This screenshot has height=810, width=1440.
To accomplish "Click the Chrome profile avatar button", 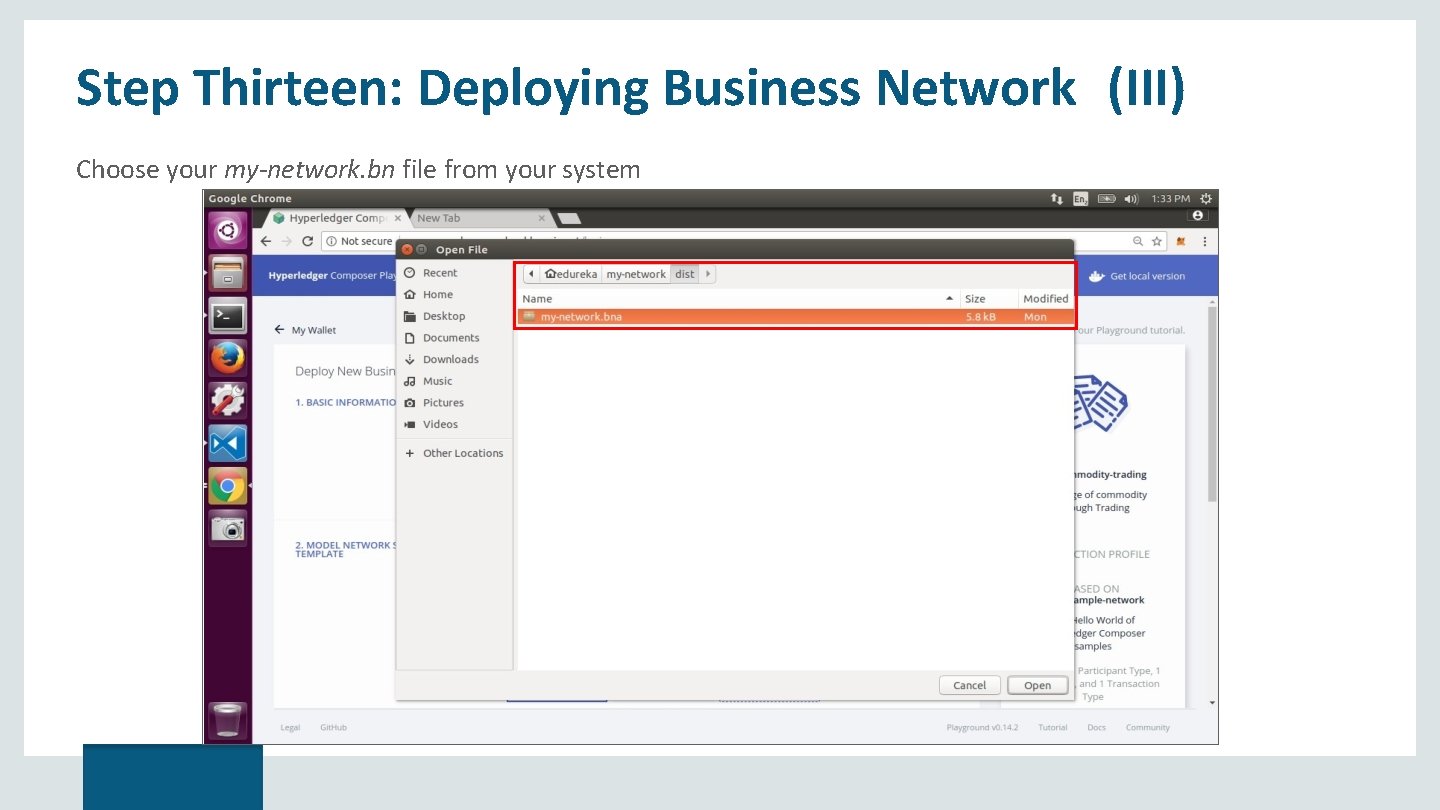I will click(1199, 216).
